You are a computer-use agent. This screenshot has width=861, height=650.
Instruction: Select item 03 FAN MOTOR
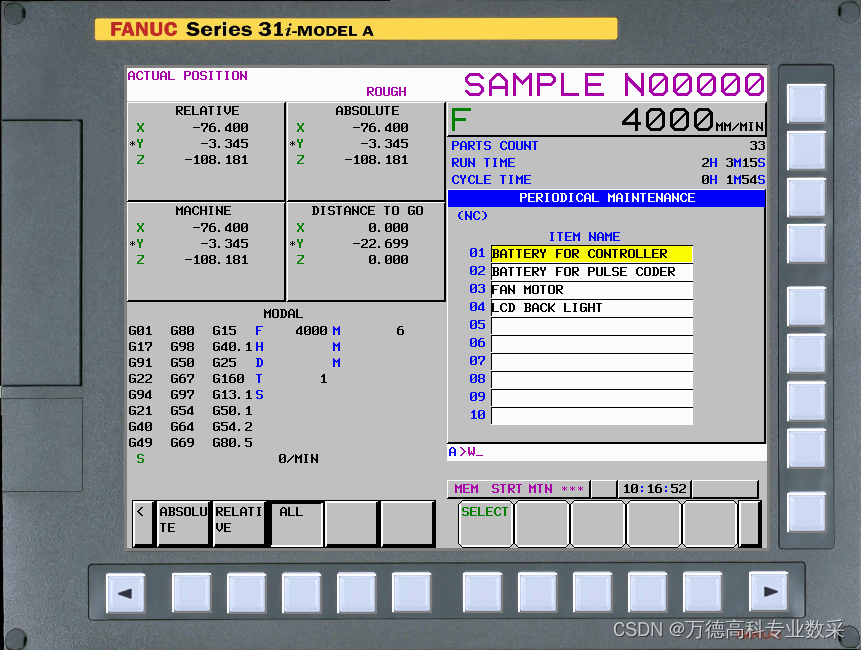(x=592, y=290)
